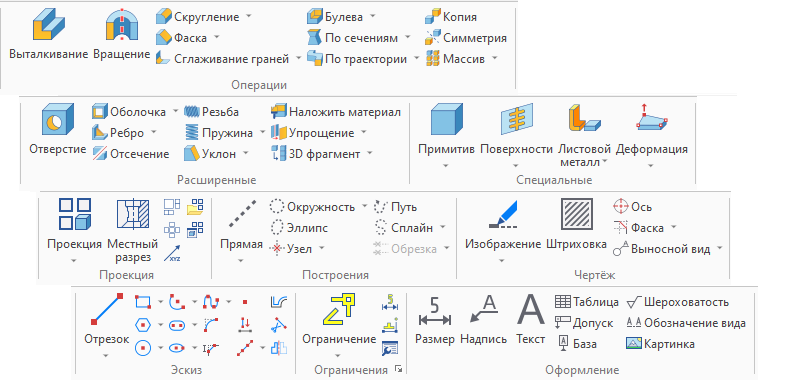Screen dimensions: 802x380
Task: Click the Размер dimension tool
Action: [x=435, y=322]
